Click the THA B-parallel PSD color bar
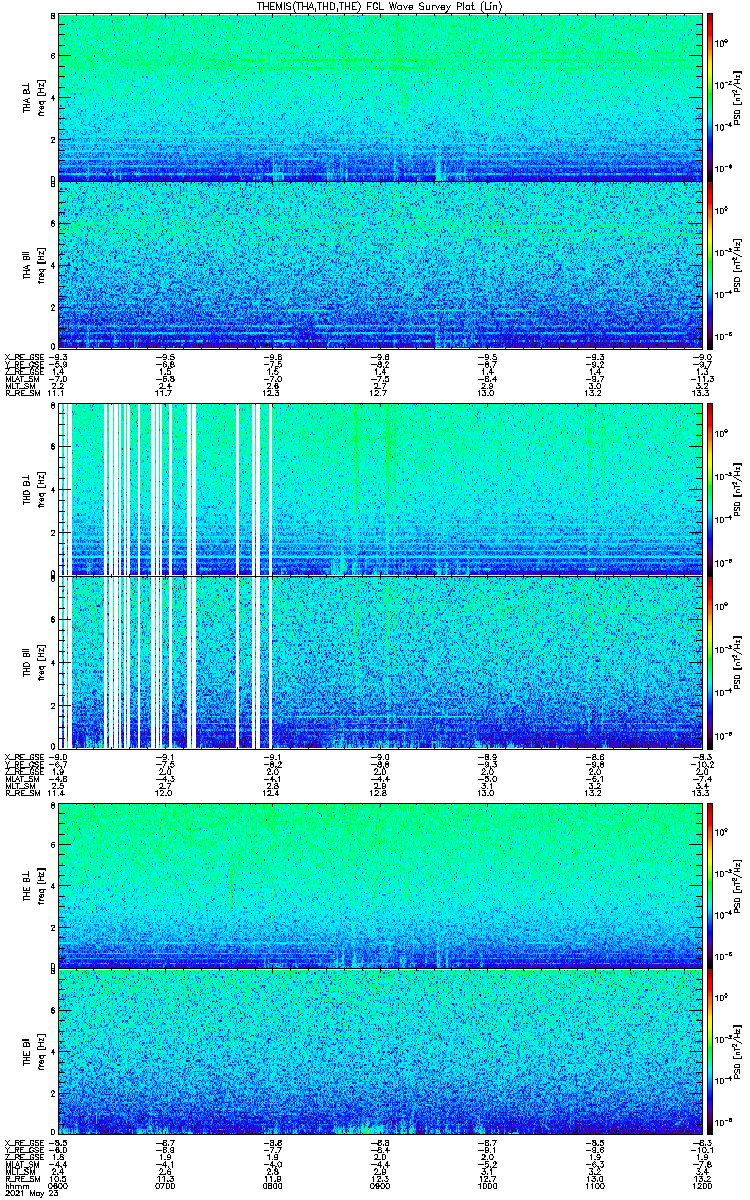This screenshot has height=1200, width=750. point(710,264)
